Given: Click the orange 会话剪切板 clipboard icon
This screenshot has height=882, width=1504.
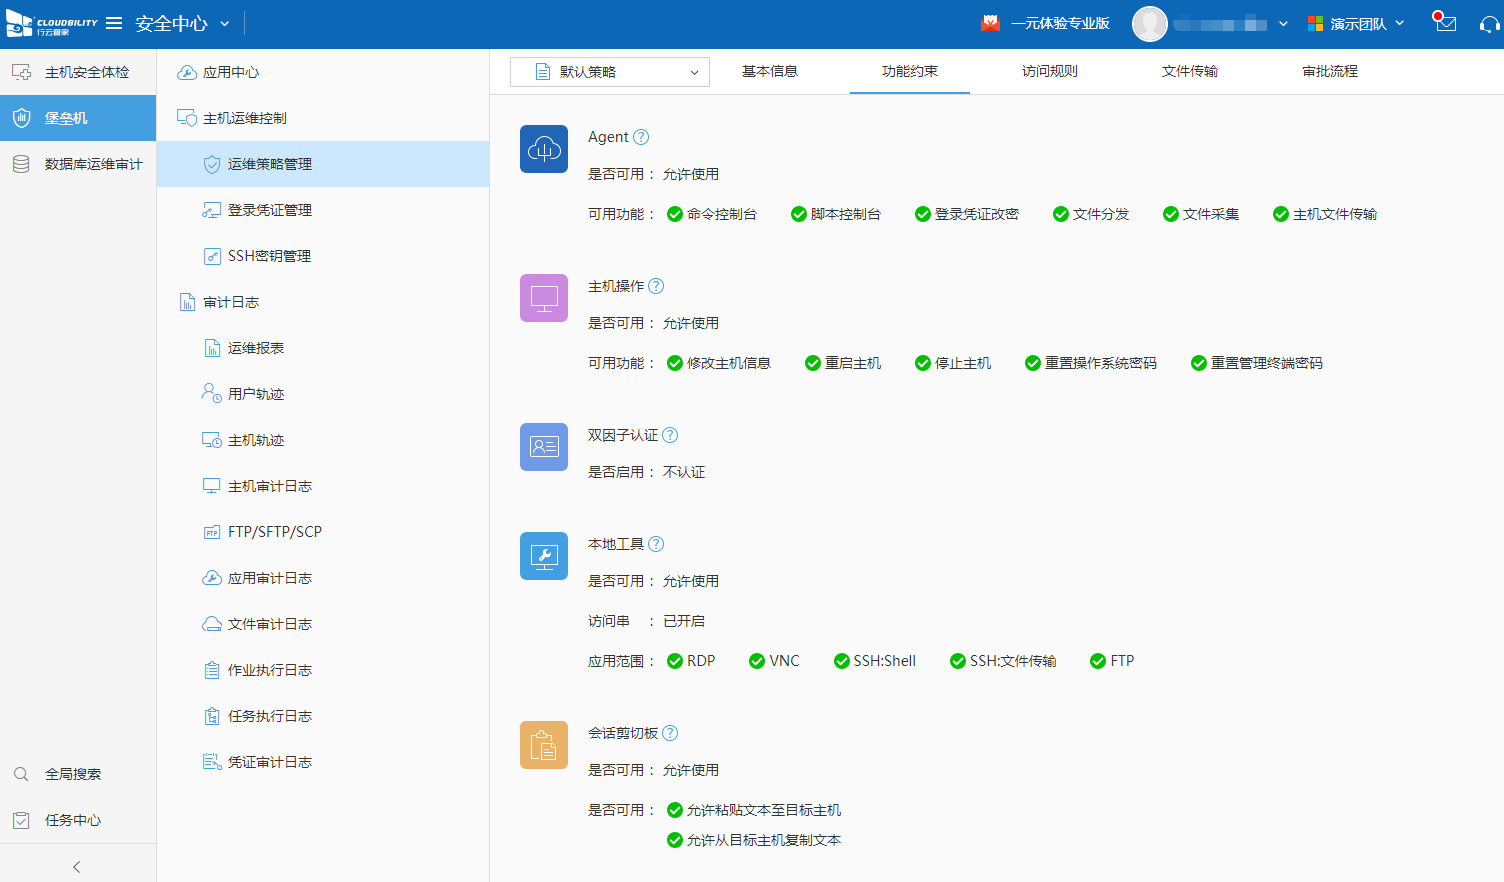Looking at the screenshot, I should click(544, 745).
